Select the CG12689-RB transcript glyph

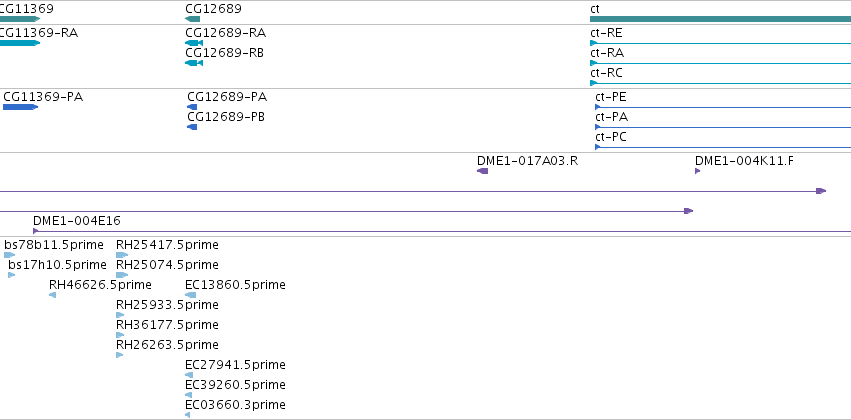click(x=194, y=63)
